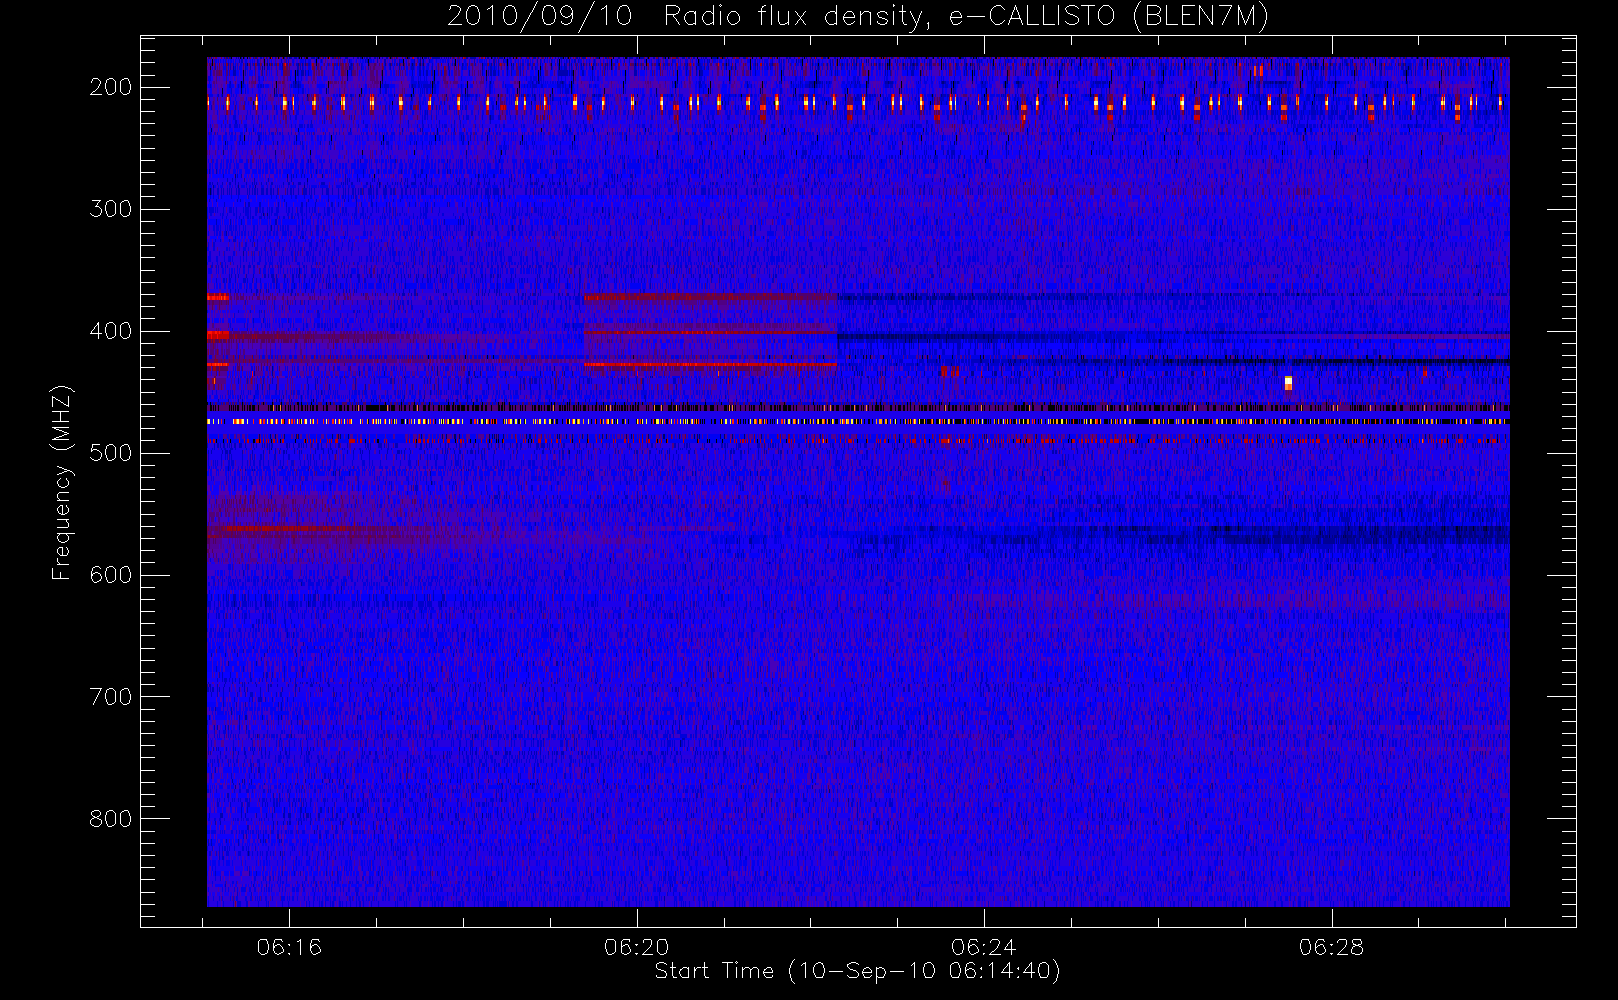1618x1000 pixels.
Task: Select the 800 frequency tick label
Action: 111,819
